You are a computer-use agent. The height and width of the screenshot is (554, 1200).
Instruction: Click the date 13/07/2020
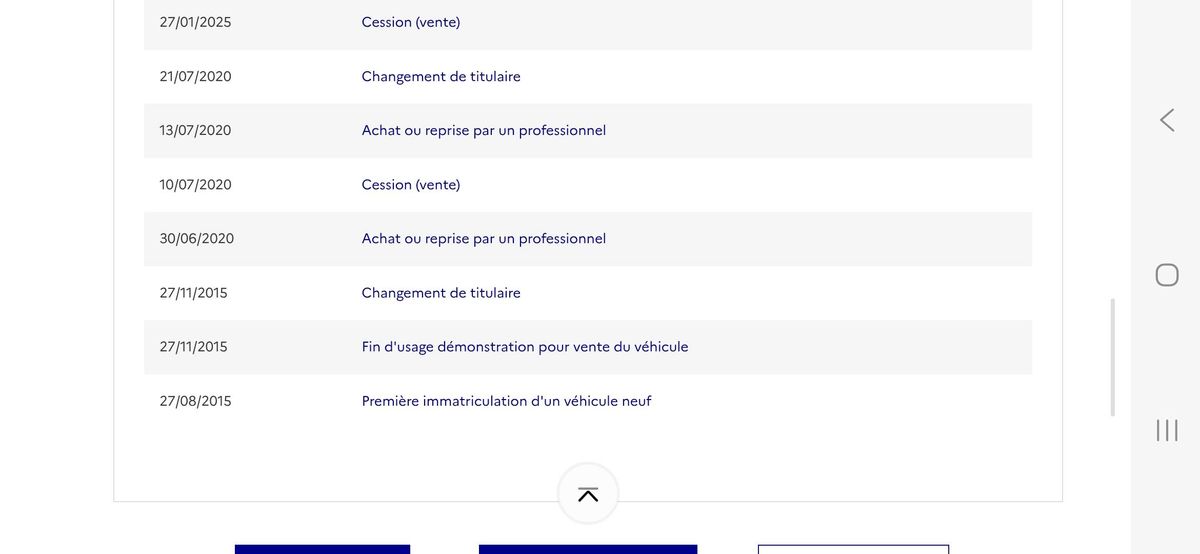click(x=195, y=130)
